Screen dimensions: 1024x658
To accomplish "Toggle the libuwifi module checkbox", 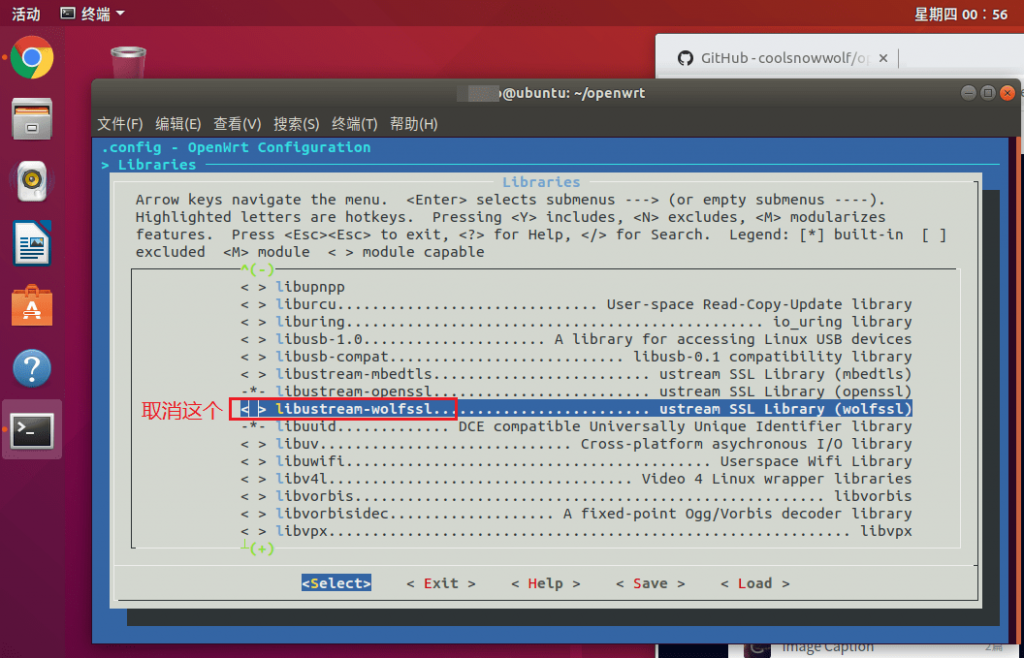I will pyautogui.click(x=253, y=462).
